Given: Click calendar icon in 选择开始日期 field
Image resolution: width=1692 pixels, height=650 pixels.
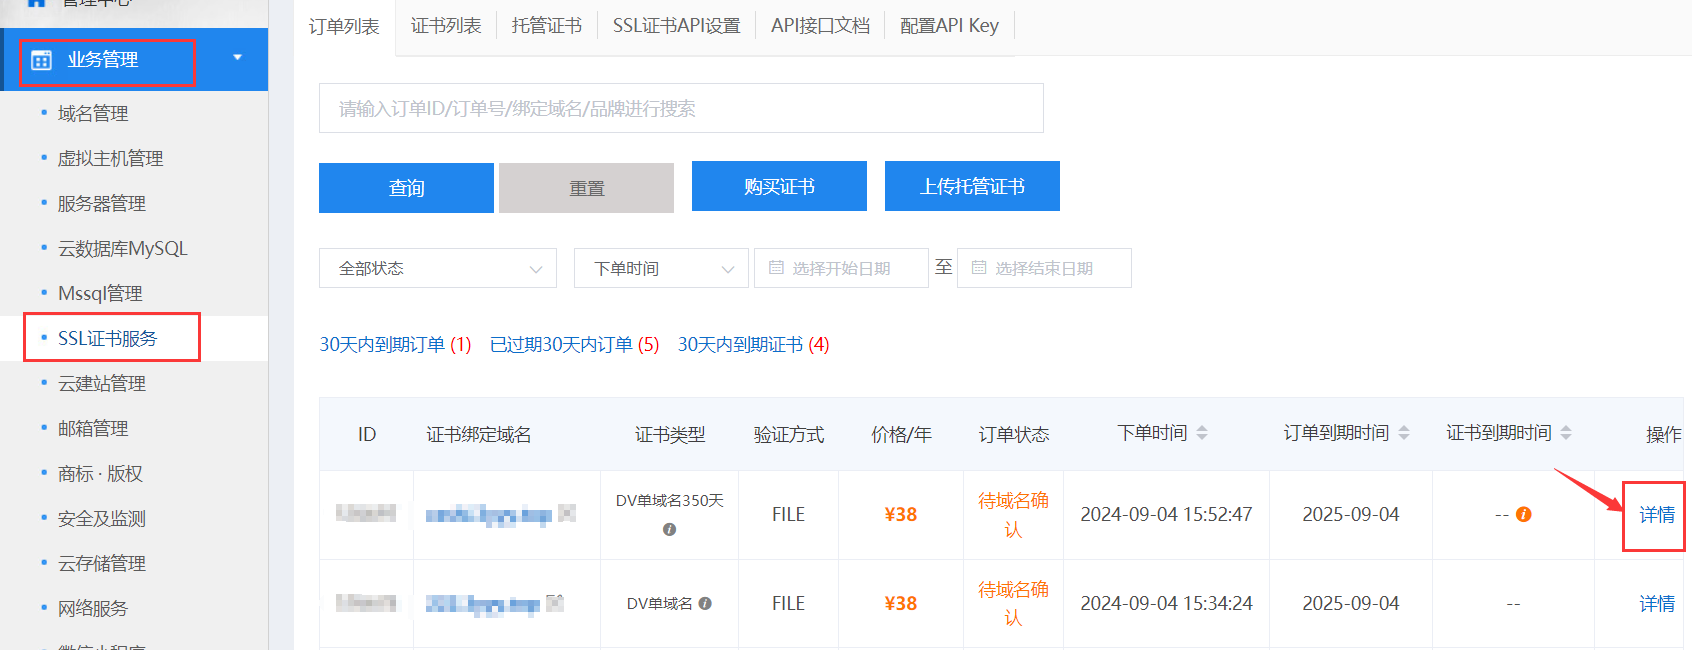Looking at the screenshot, I should tap(776, 268).
